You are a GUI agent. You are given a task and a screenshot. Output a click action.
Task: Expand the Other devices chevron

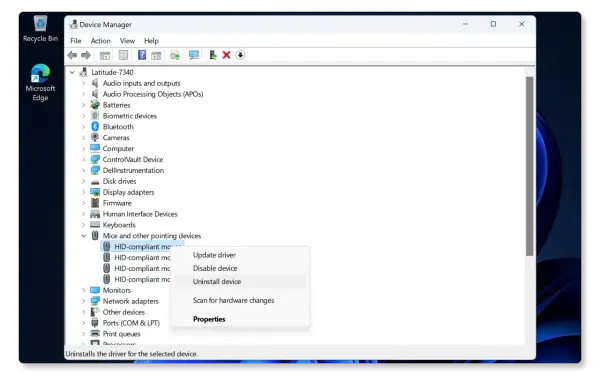pos(83,312)
